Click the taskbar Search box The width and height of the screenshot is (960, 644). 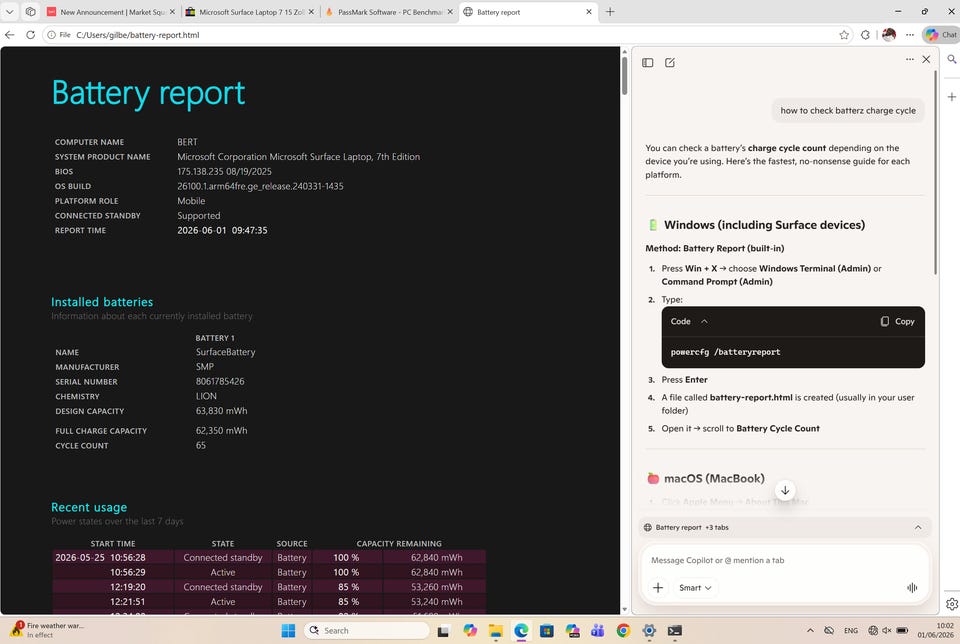pyautogui.click(x=366, y=631)
